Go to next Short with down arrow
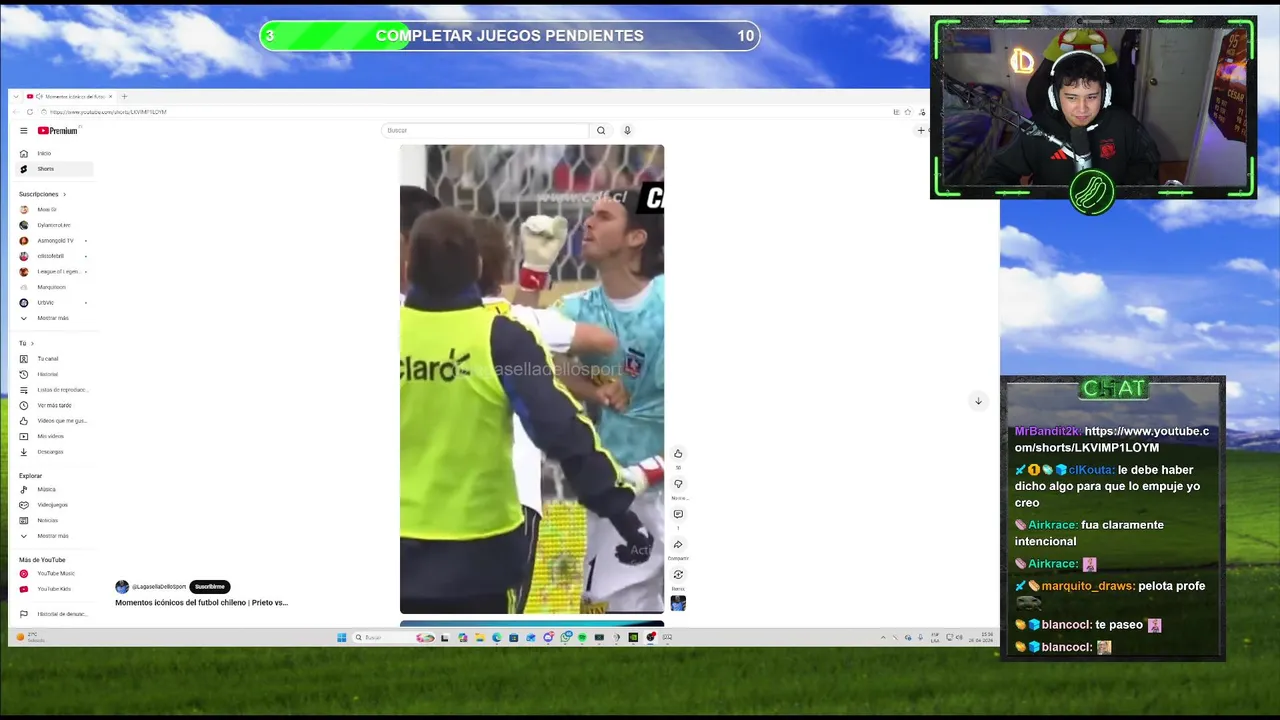Image resolution: width=1280 pixels, height=720 pixels. (x=978, y=401)
